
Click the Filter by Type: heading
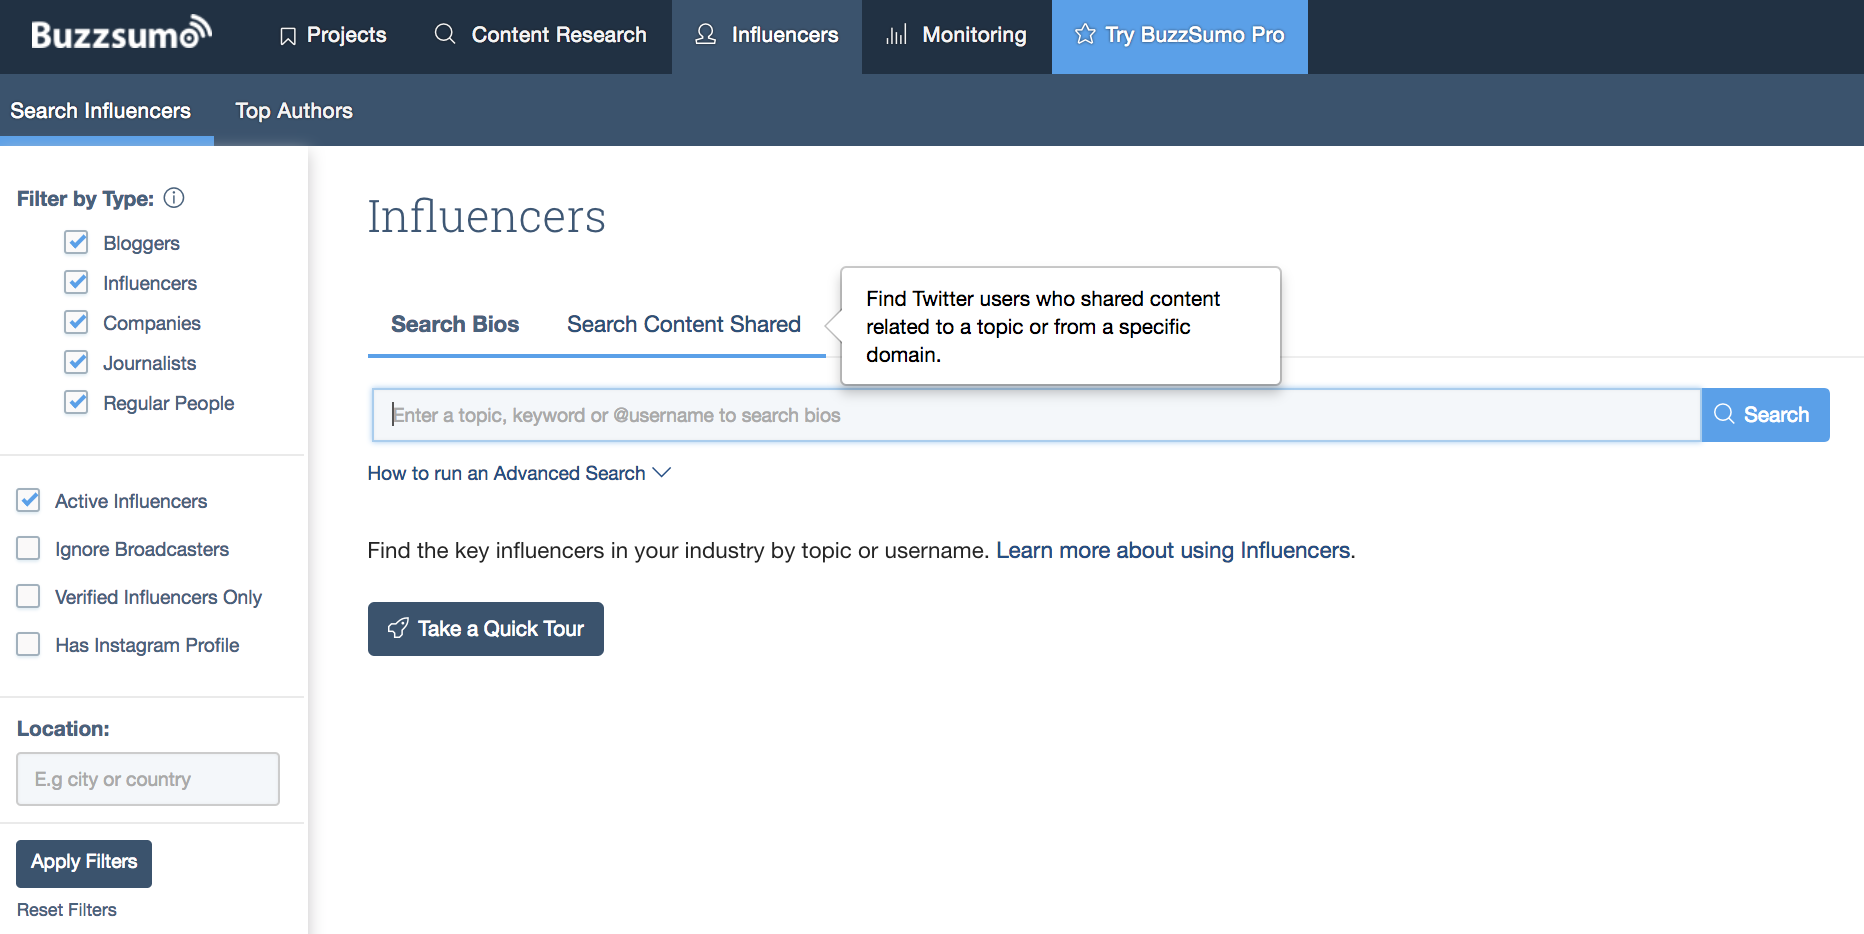85,199
